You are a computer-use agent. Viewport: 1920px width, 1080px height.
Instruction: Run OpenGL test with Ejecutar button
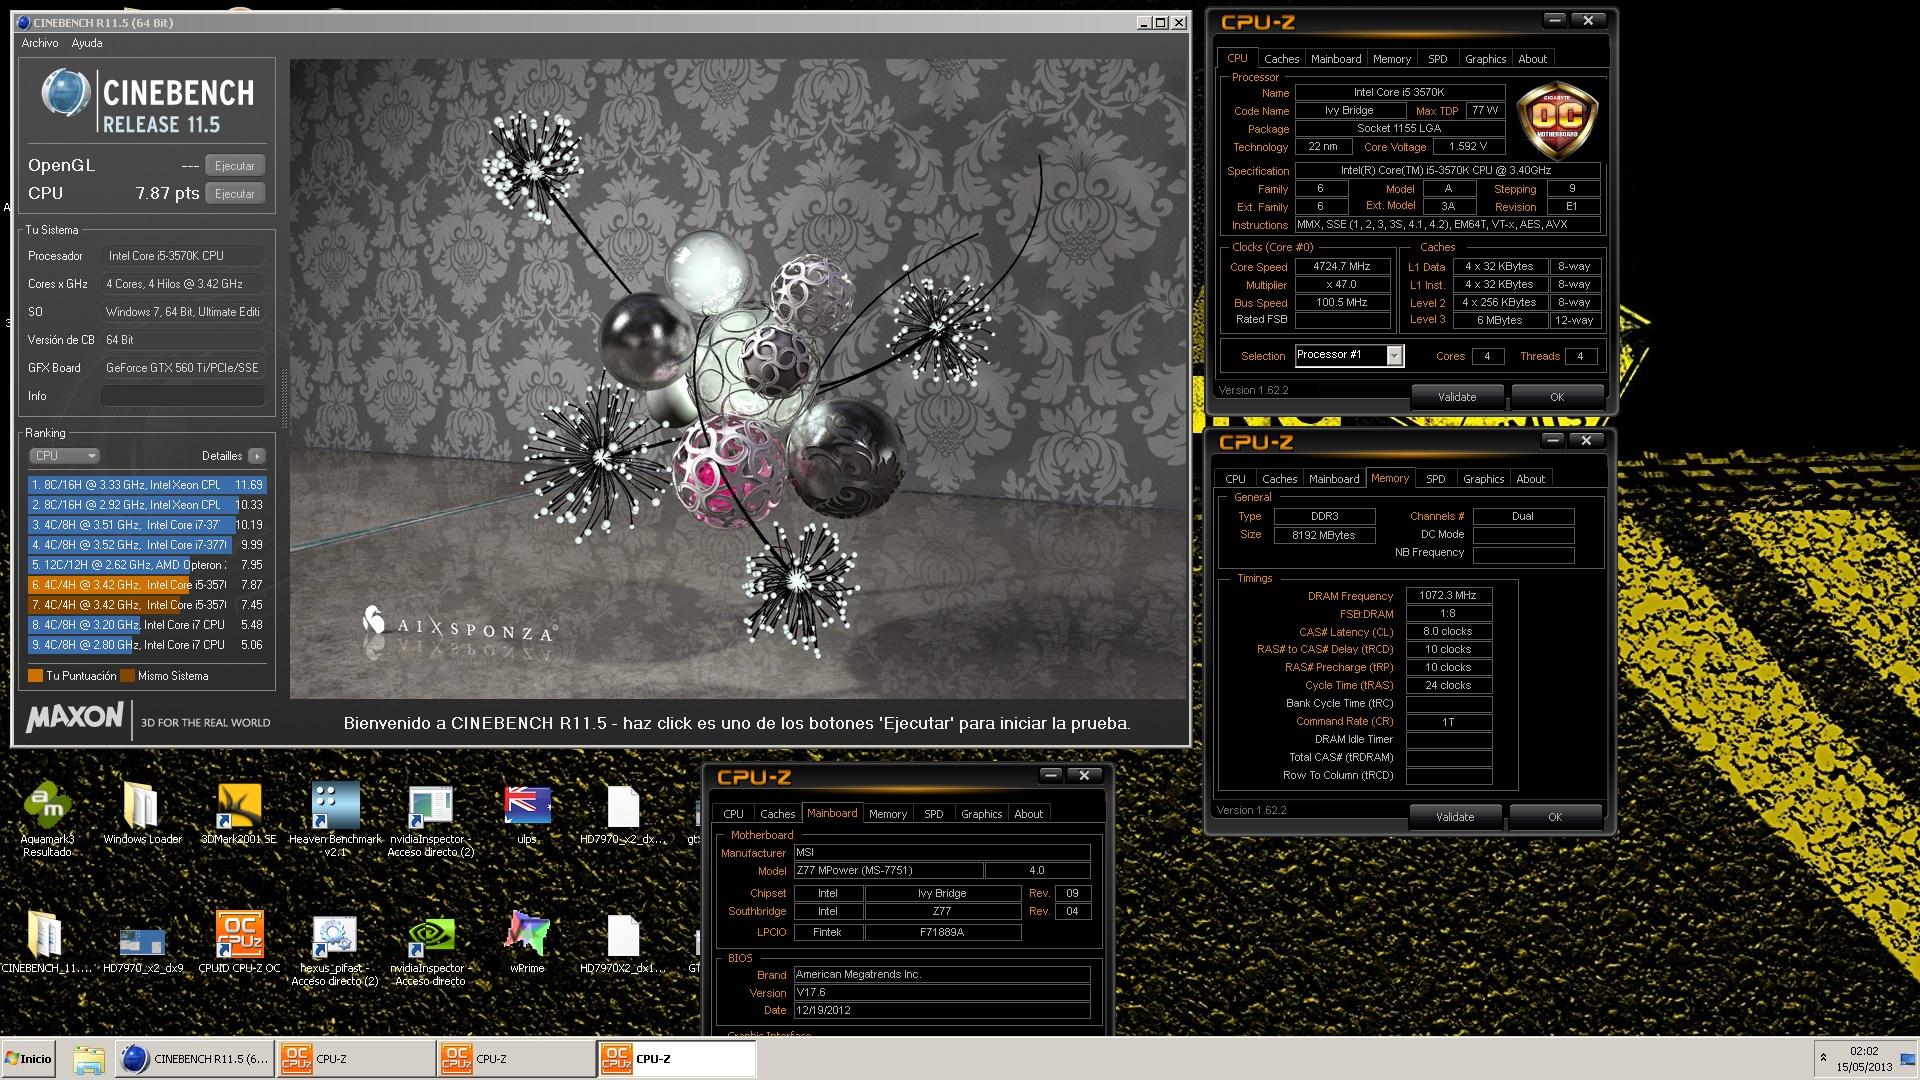[235, 166]
